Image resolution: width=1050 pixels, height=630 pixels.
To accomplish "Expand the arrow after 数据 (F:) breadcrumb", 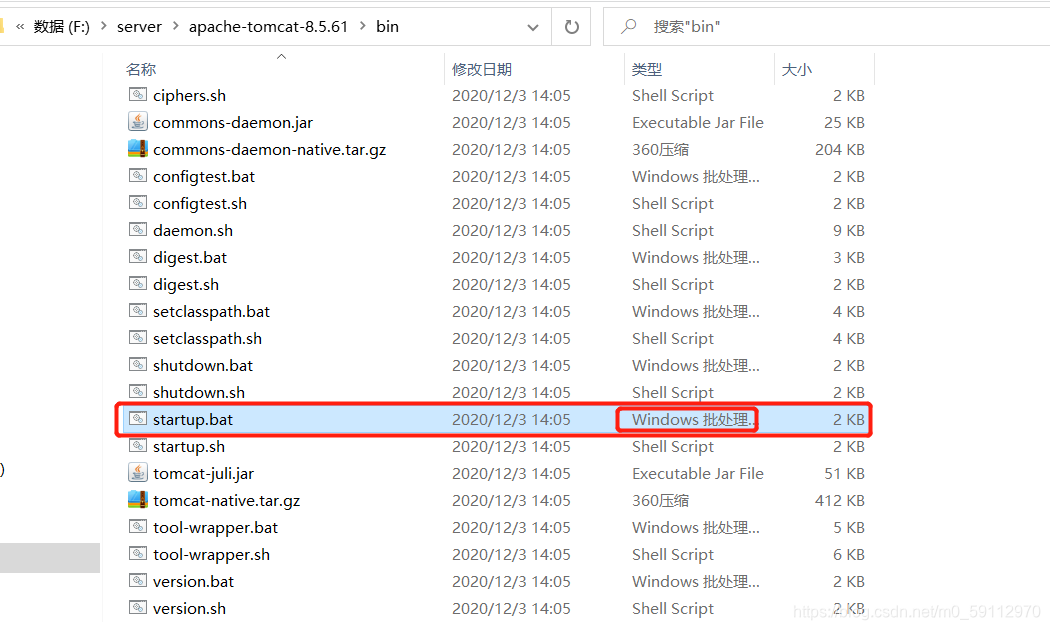I will [x=104, y=26].
